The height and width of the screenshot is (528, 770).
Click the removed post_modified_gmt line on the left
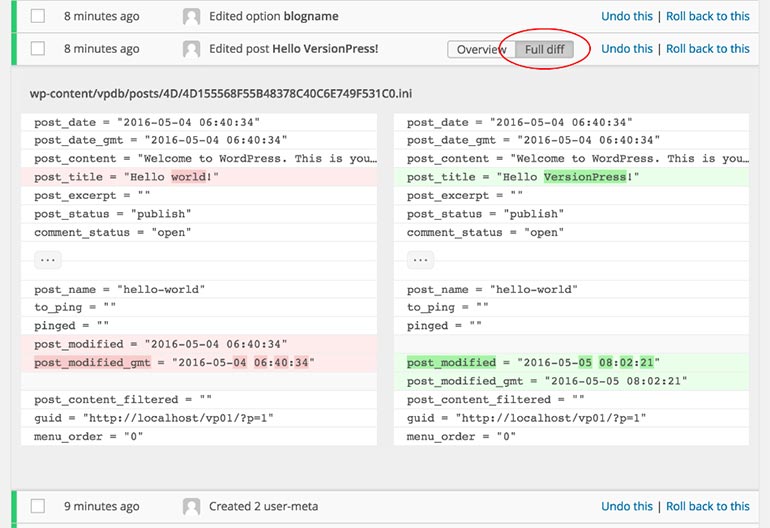click(199, 362)
